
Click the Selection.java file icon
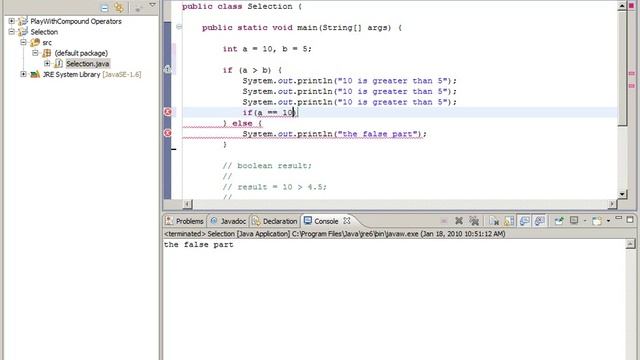click(x=59, y=64)
